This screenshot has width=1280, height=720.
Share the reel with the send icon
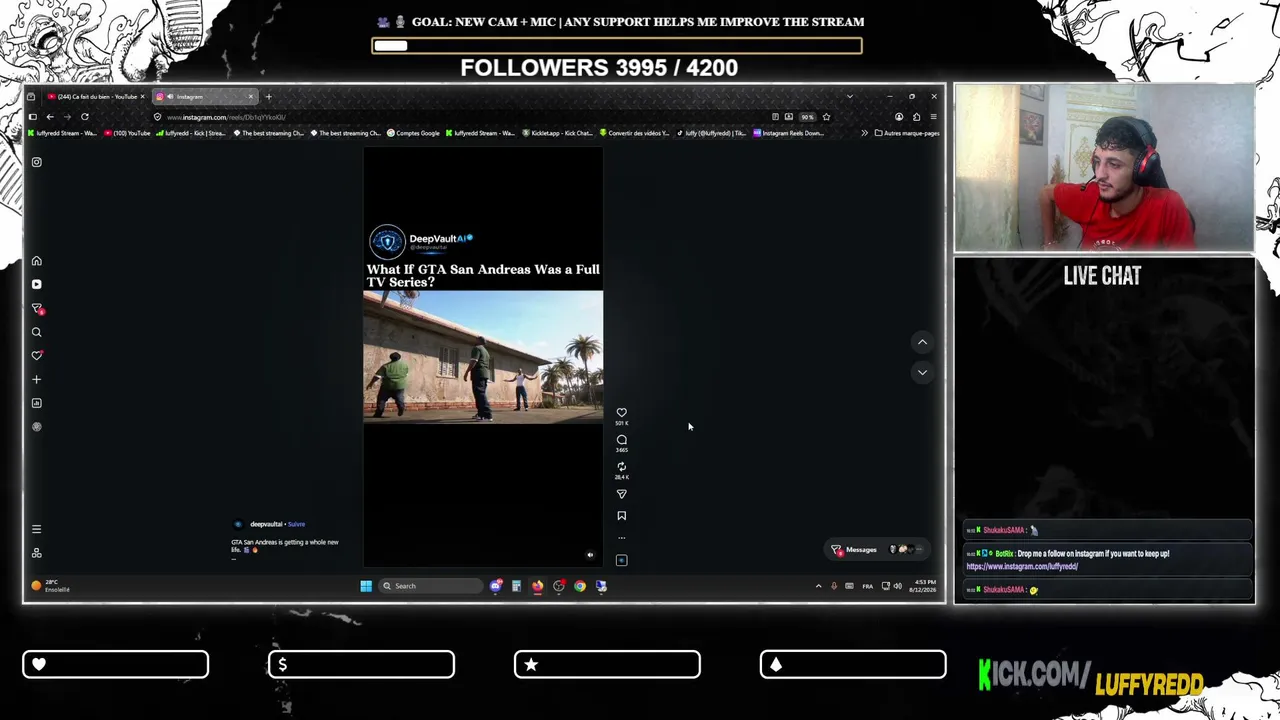click(621, 494)
